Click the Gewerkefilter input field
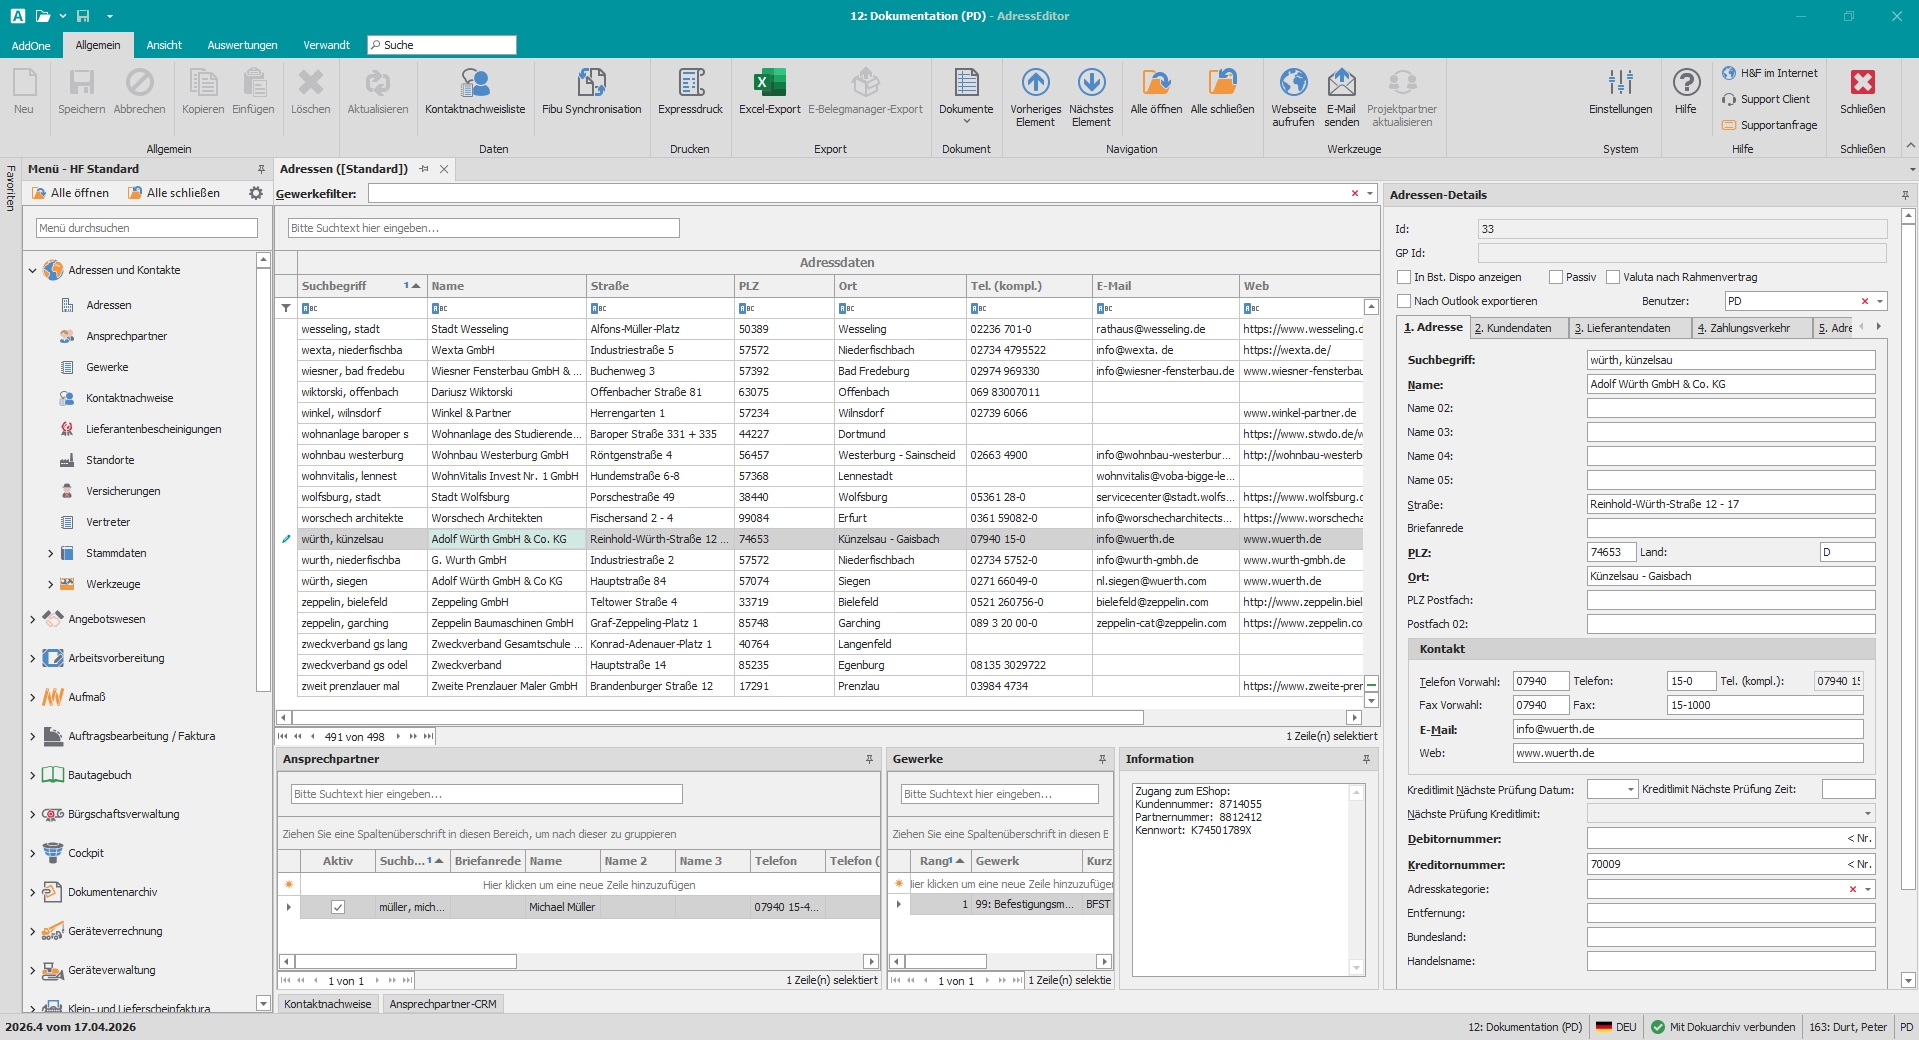Screen dimensions: 1919x1040 coord(860,193)
